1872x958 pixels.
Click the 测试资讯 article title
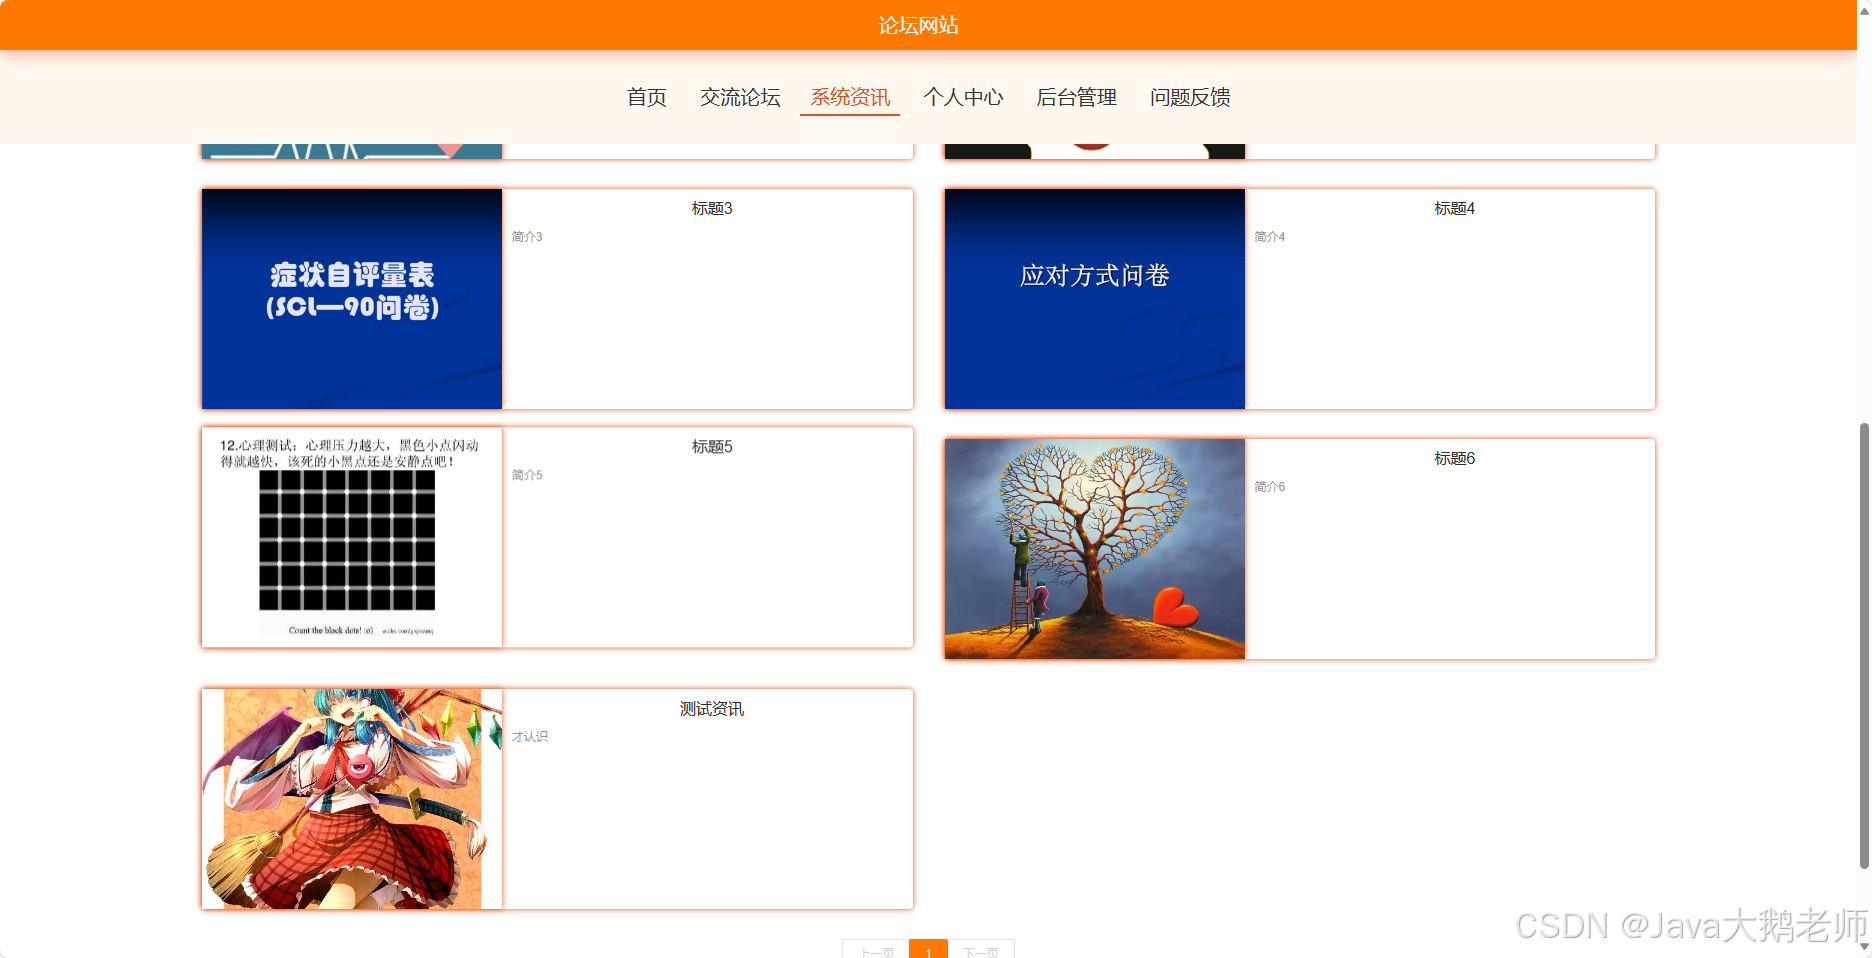coord(712,708)
